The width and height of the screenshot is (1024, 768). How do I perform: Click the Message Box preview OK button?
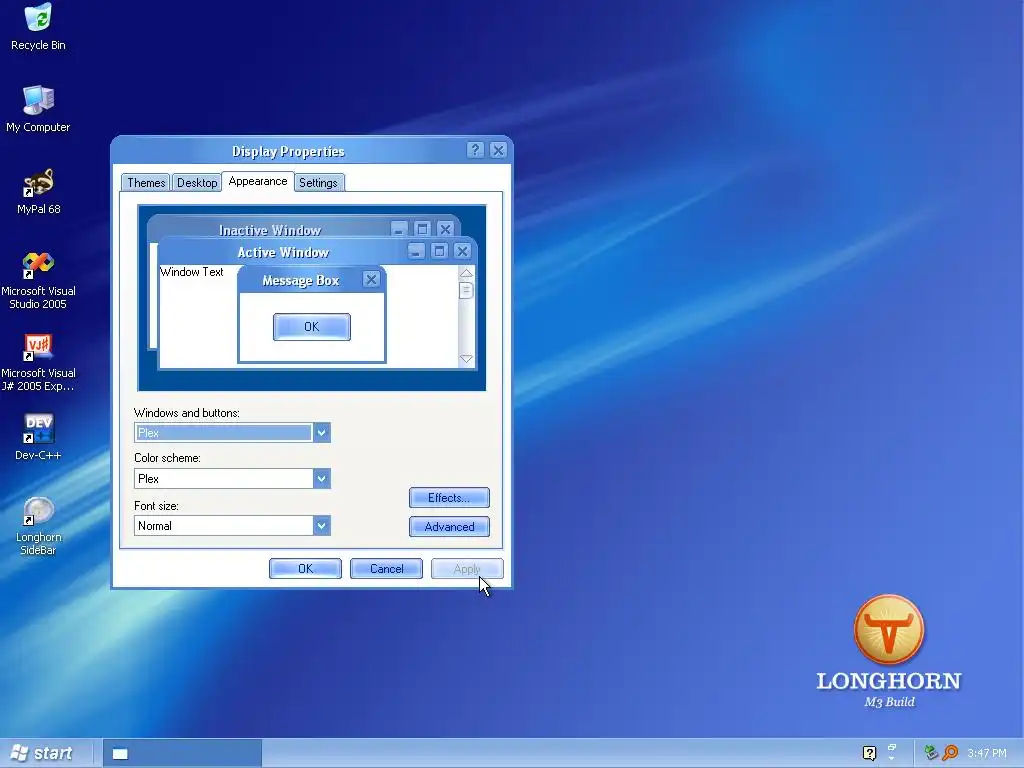click(312, 327)
